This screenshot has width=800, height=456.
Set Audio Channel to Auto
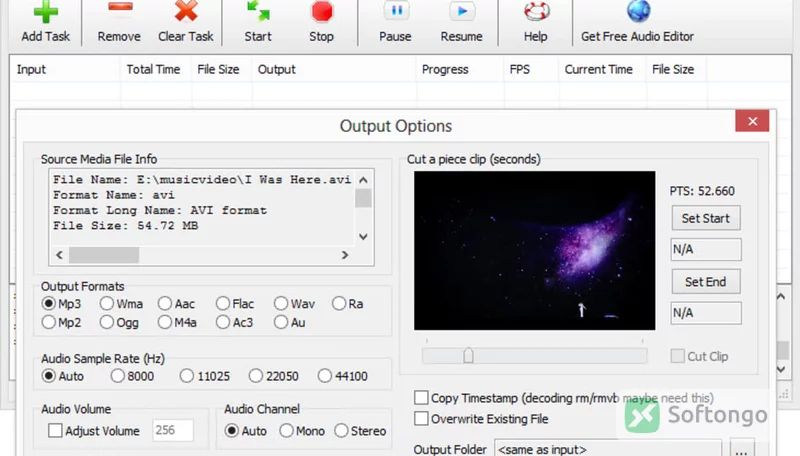click(x=232, y=430)
